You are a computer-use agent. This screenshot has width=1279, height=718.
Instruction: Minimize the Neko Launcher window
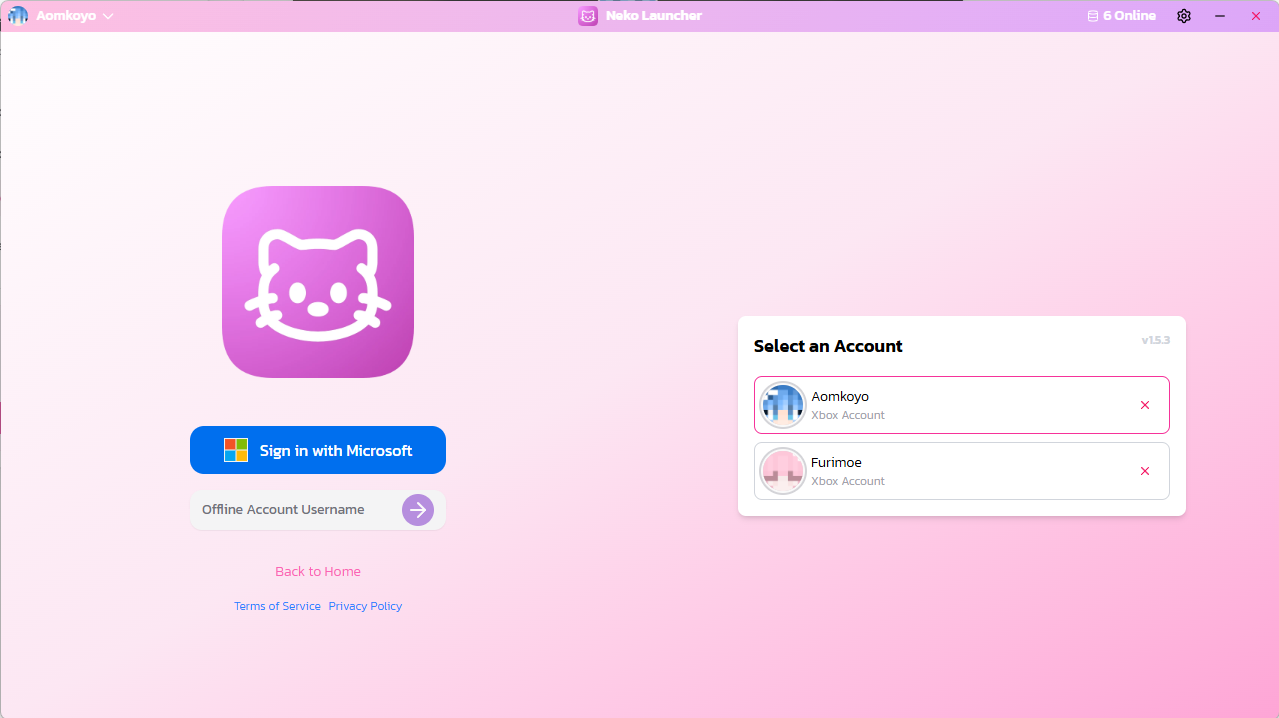point(1220,16)
